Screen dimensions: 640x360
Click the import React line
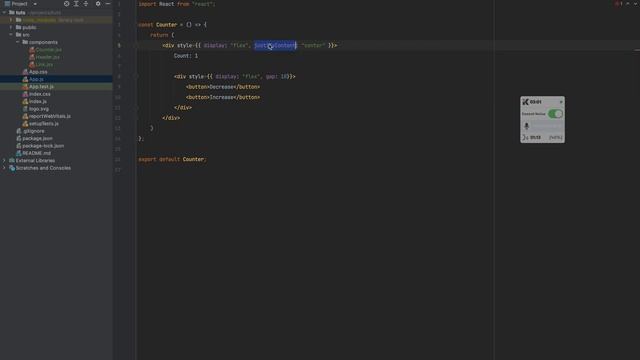[x=177, y=4]
